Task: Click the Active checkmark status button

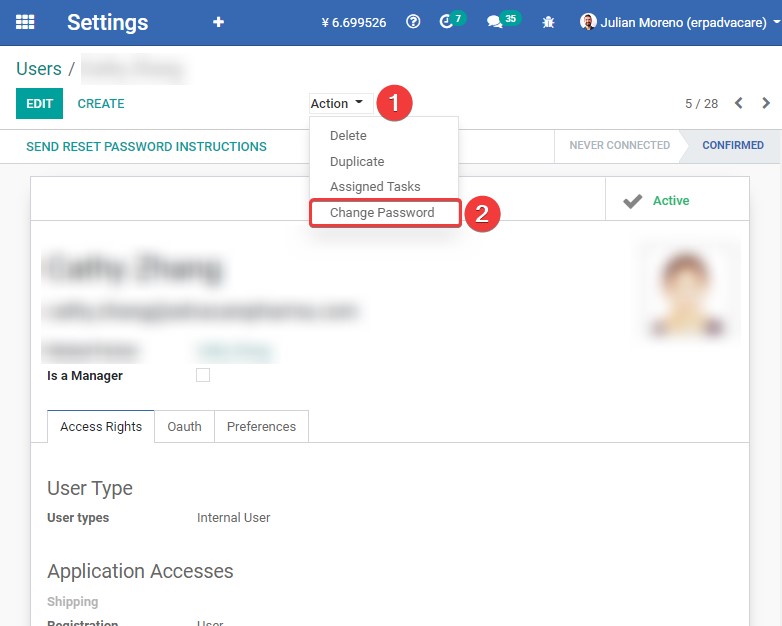Action: (x=677, y=201)
